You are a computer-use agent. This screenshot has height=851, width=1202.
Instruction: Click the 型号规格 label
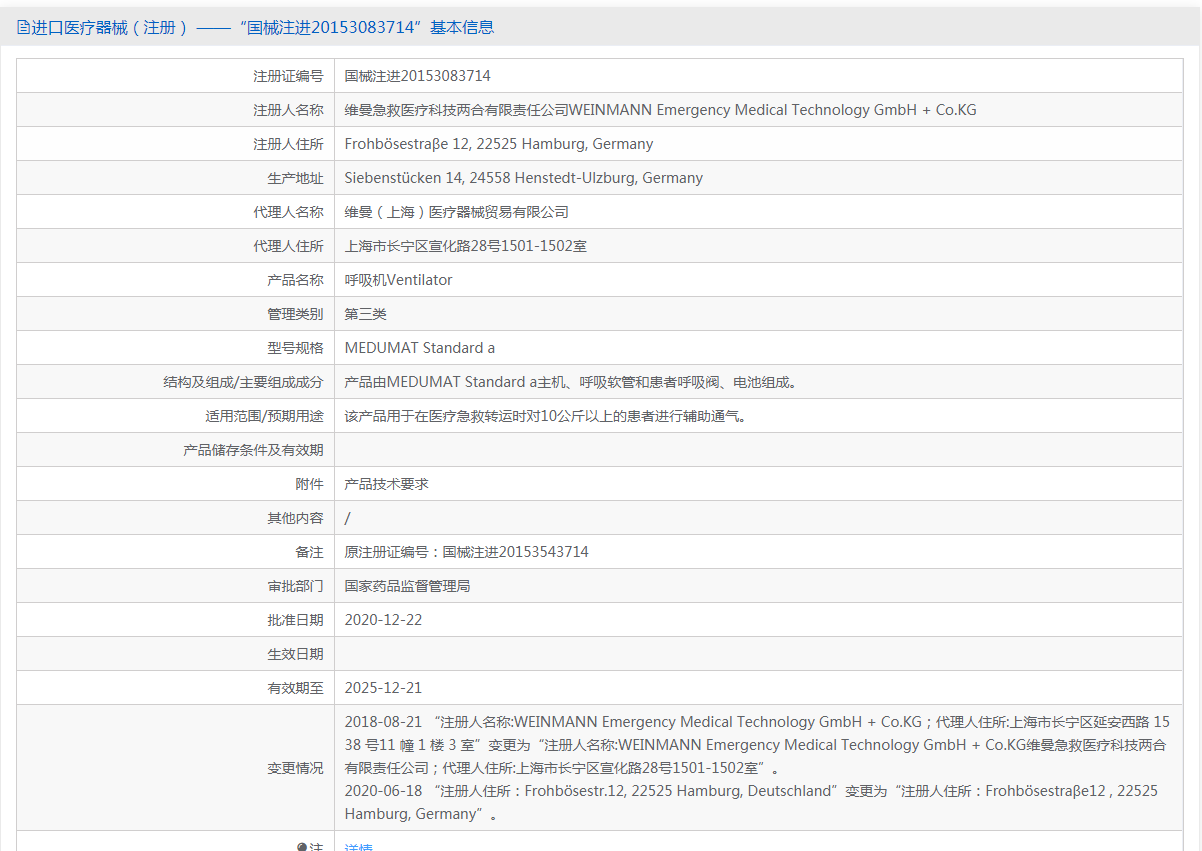click(x=295, y=348)
